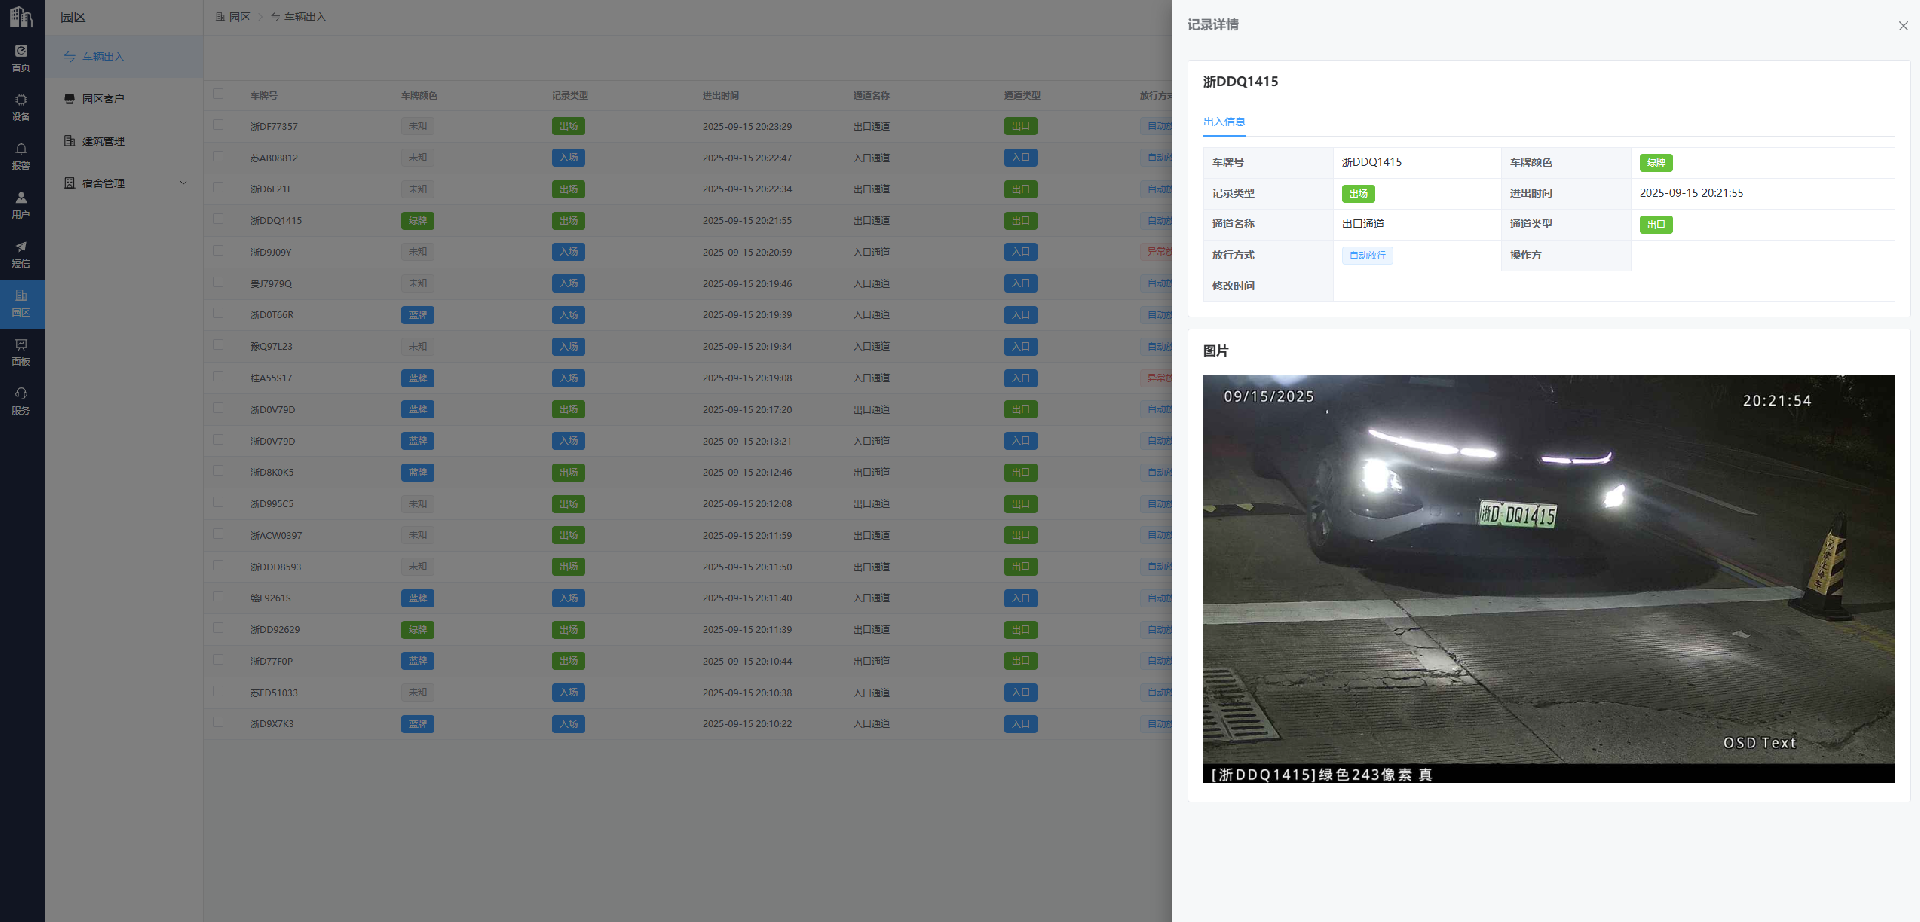Image resolution: width=1920 pixels, height=922 pixels.
Task: Click the 报警 alarm bell icon
Action: click(x=21, y=156)
